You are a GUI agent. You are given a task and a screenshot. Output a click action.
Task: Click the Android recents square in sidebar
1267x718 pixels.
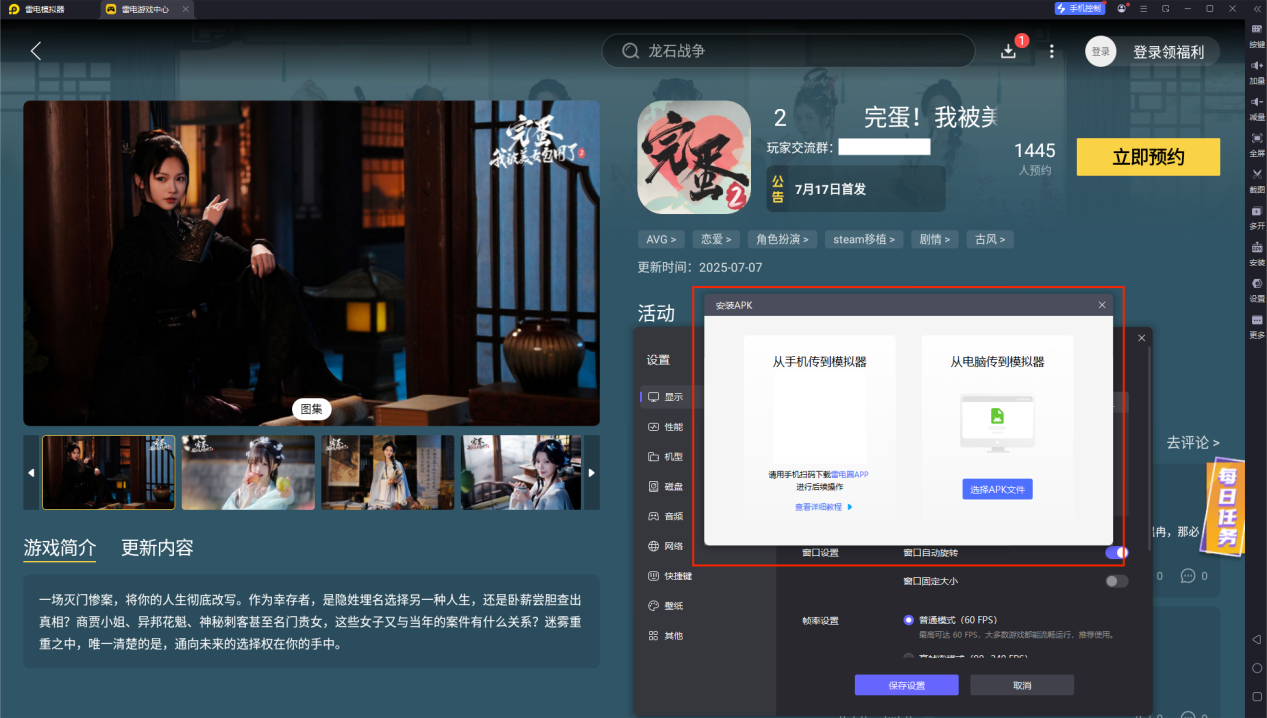point(1257,696)
